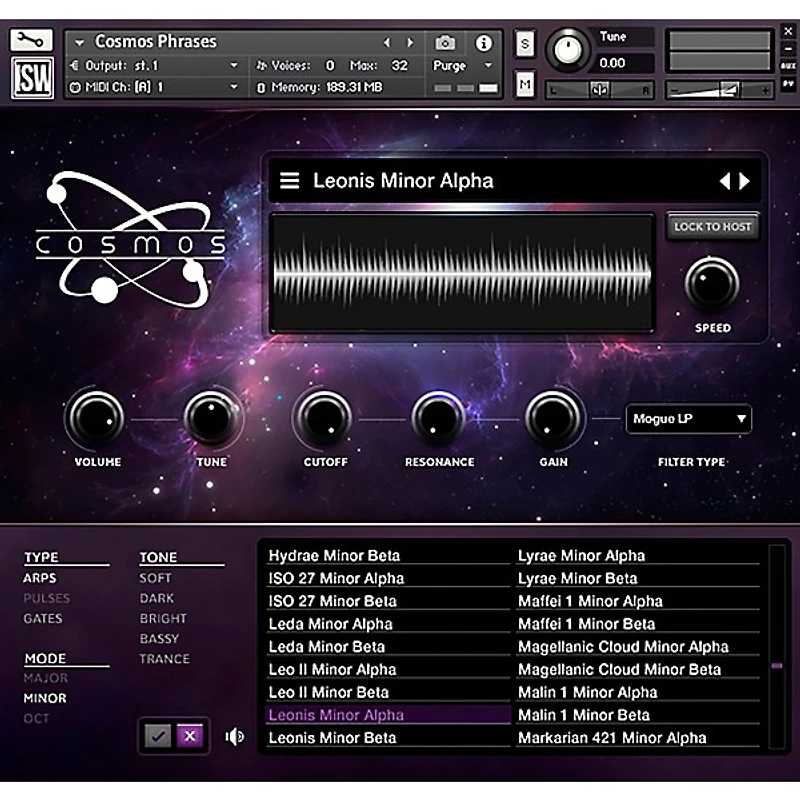Click the ISW logo icon
Image resolution: width=800 pixels, height=800 pixels.
click(33, 78)
